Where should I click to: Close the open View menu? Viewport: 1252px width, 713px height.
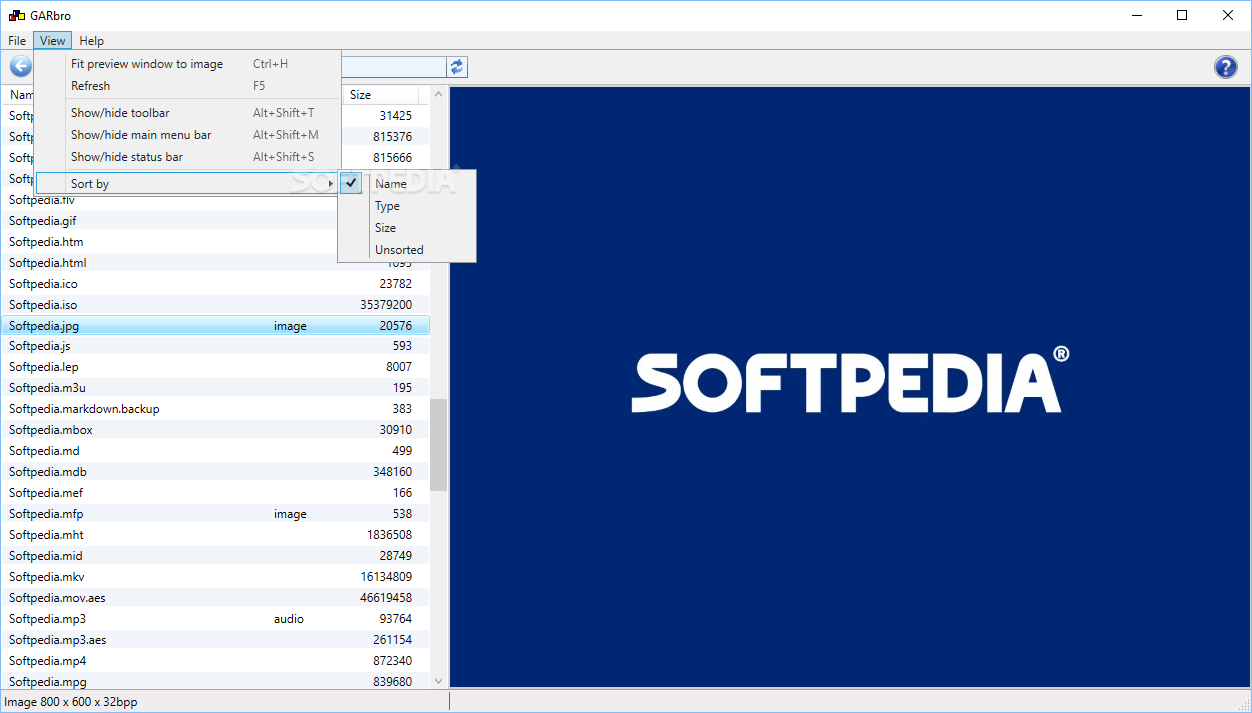coord(53,41)
